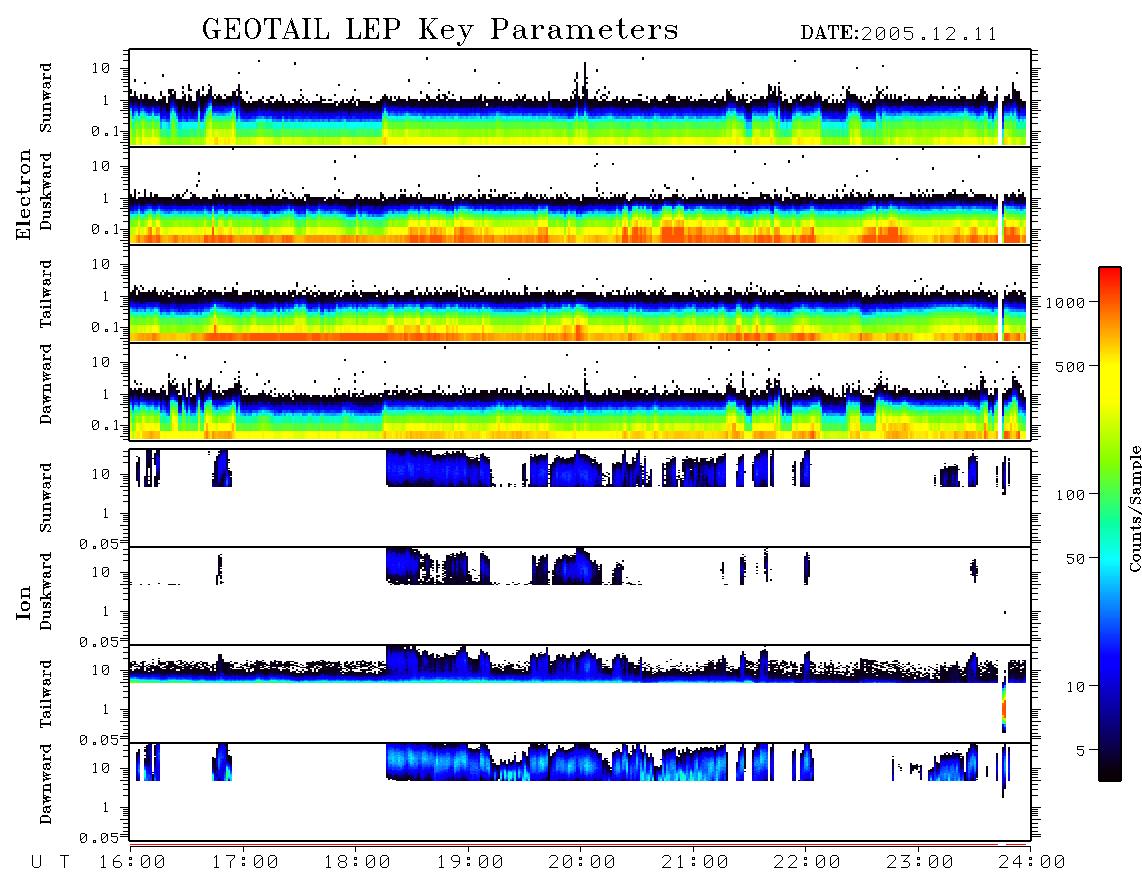This screenshot has width=1142, height=880.
Task: Click the Ion group axis label
Action: [x=24, y=603]
